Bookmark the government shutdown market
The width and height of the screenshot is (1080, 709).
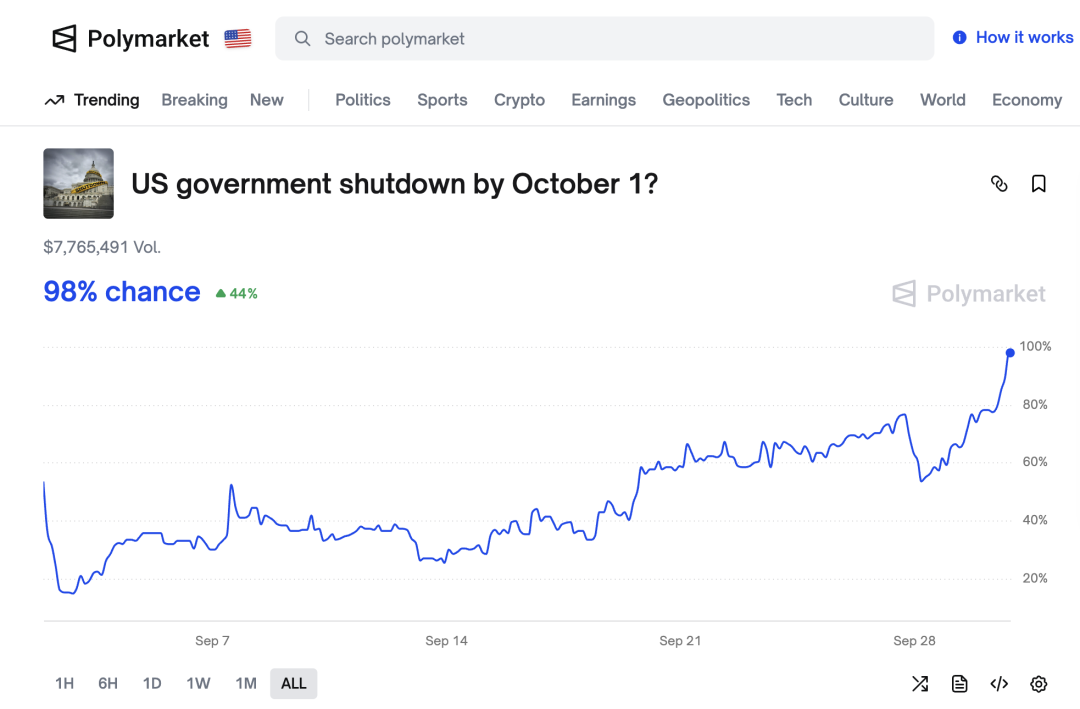coord(1039,184)
